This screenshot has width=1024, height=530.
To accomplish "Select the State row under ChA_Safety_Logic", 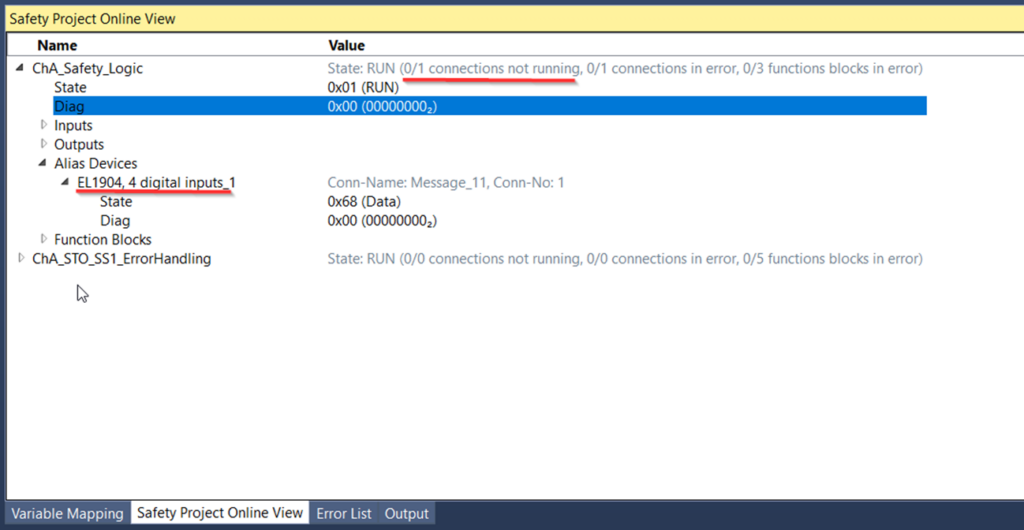I will (70, 87).
